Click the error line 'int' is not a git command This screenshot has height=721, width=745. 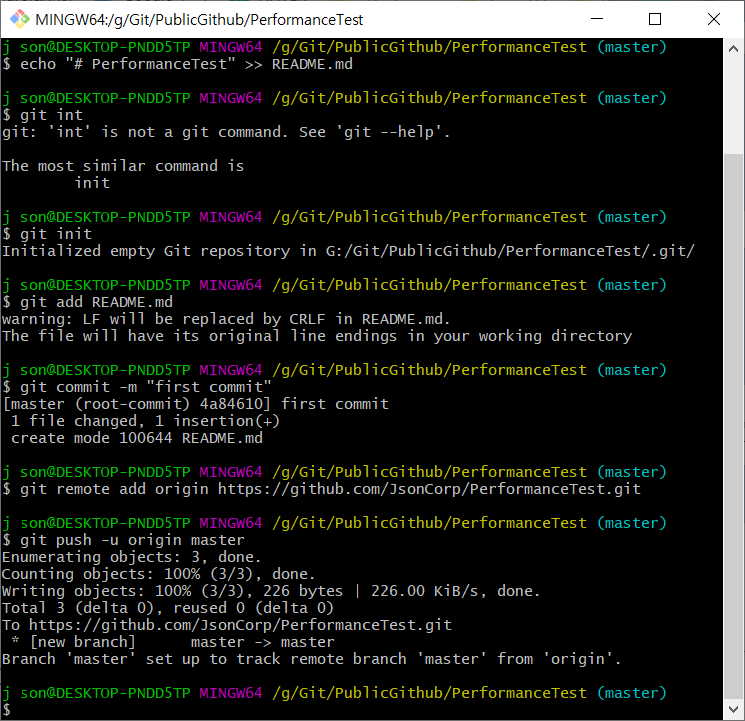coord(226,132)
